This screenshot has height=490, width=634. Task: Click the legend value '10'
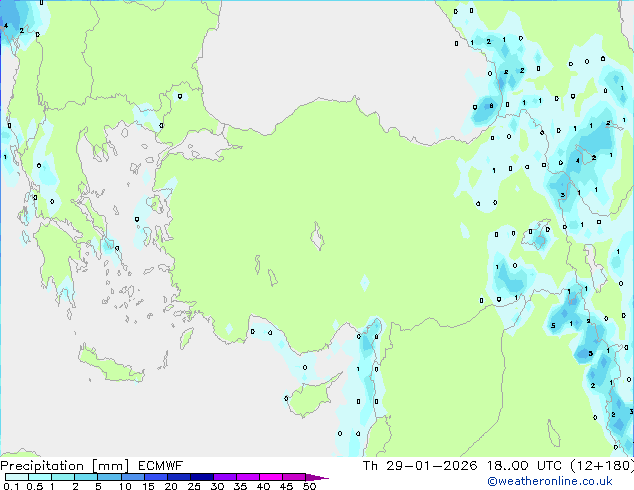(x=125, y=486)
